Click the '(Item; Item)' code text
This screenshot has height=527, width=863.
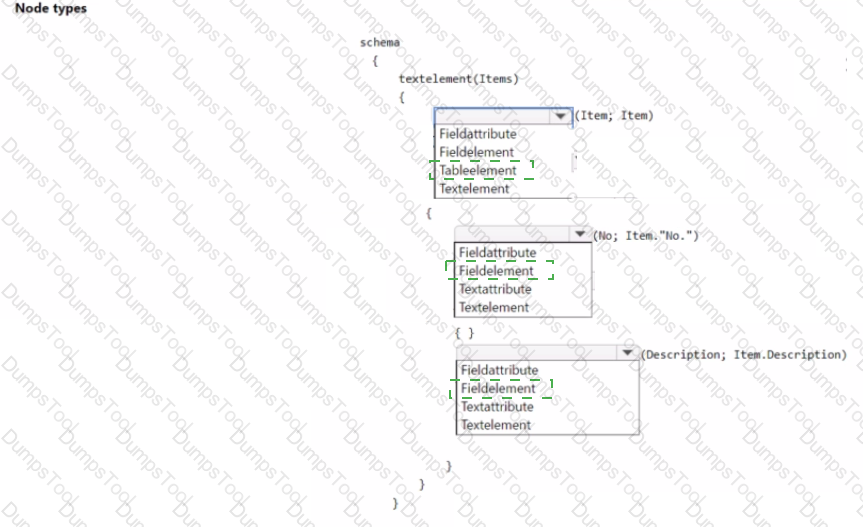(x=614, y=116)
